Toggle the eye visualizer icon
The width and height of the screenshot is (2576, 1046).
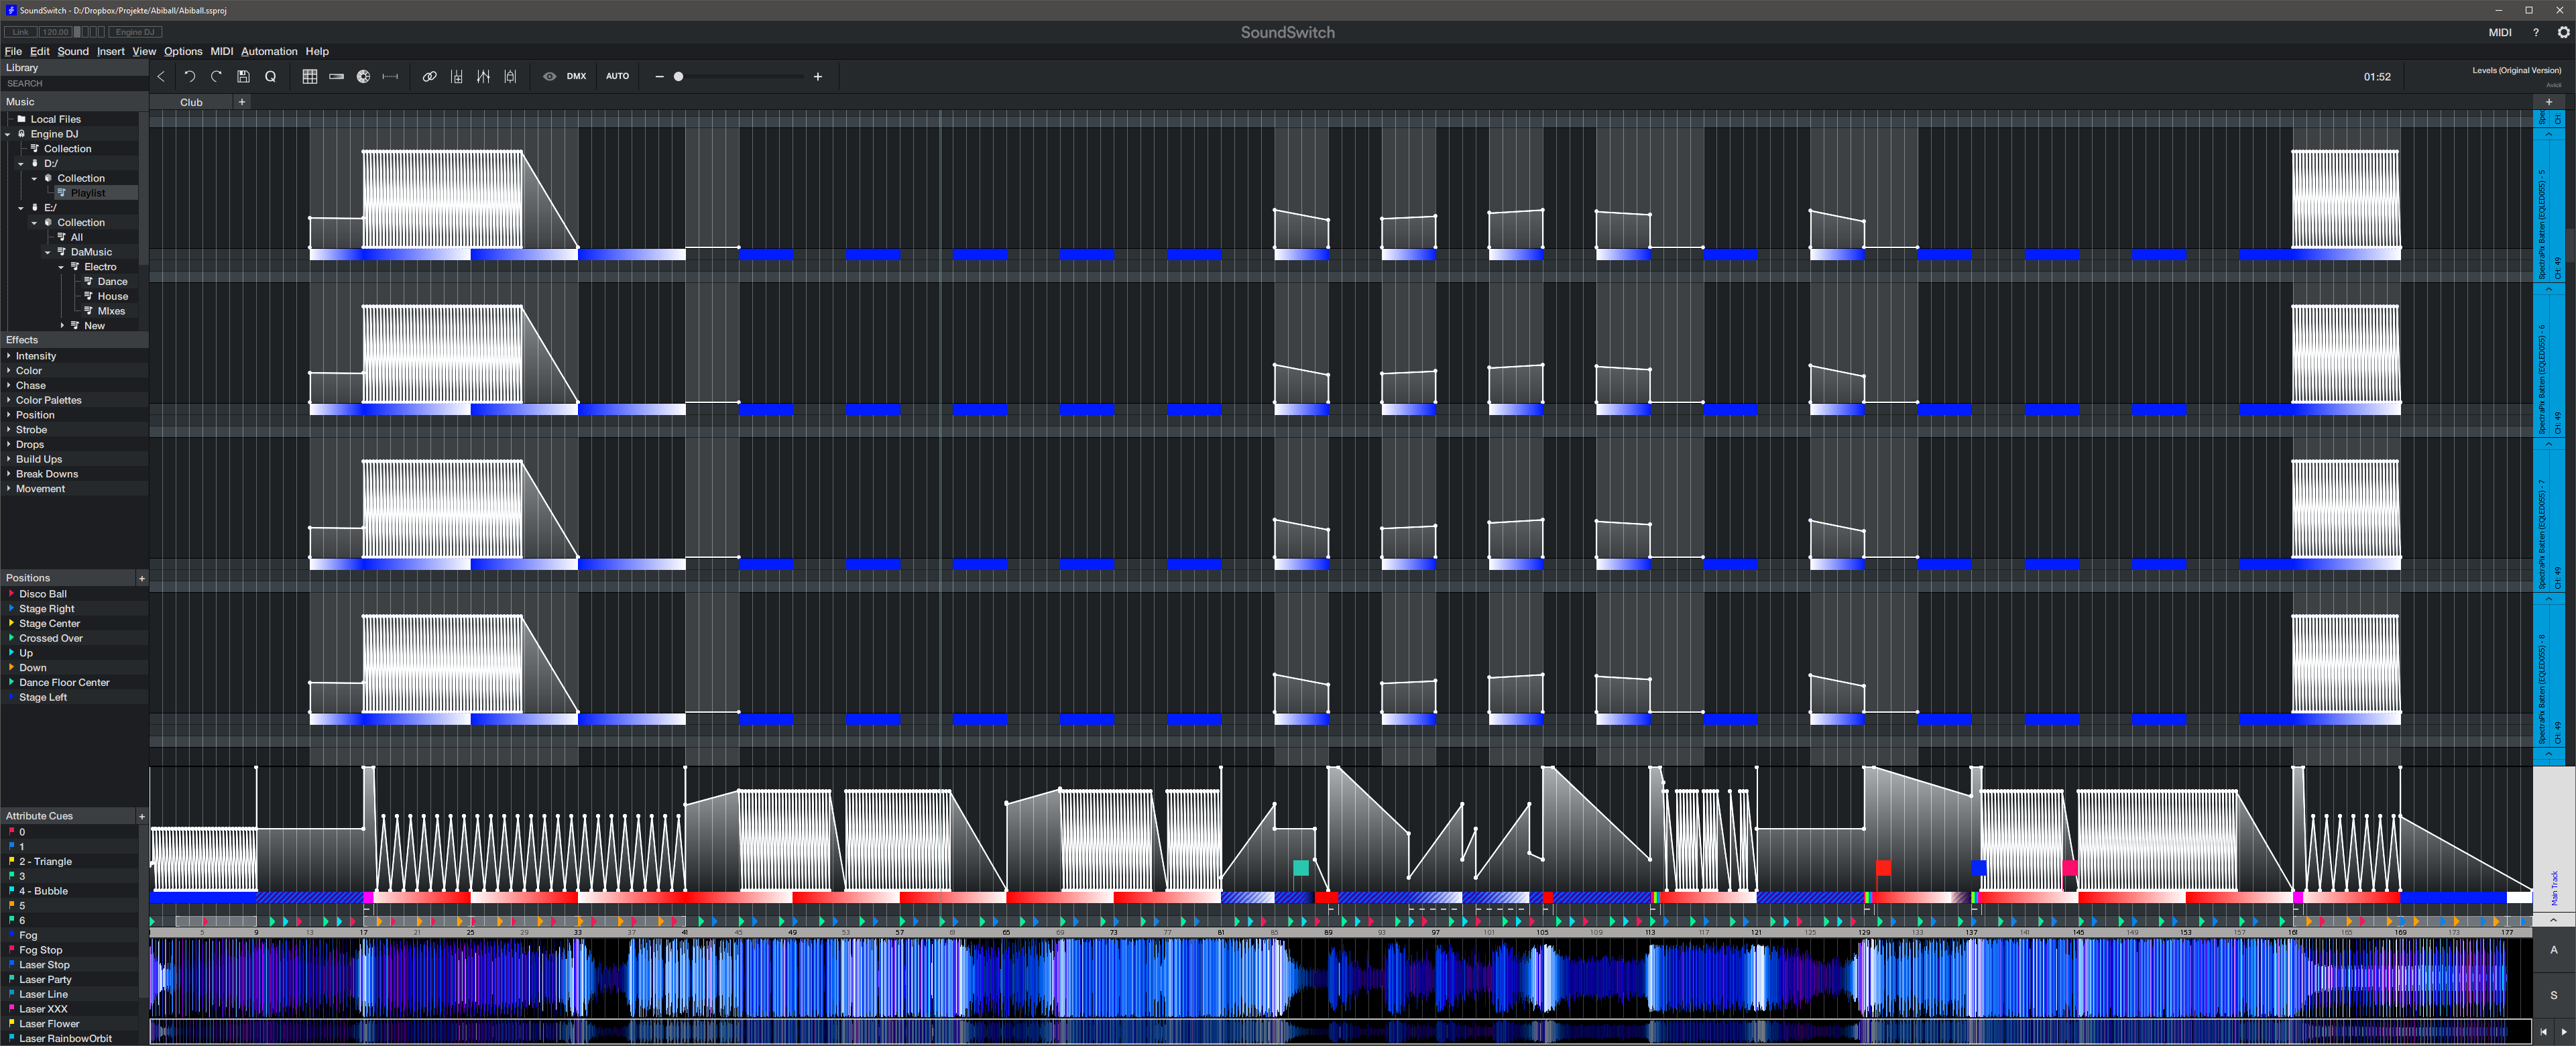pyautogui.click(x=550, y=76)
